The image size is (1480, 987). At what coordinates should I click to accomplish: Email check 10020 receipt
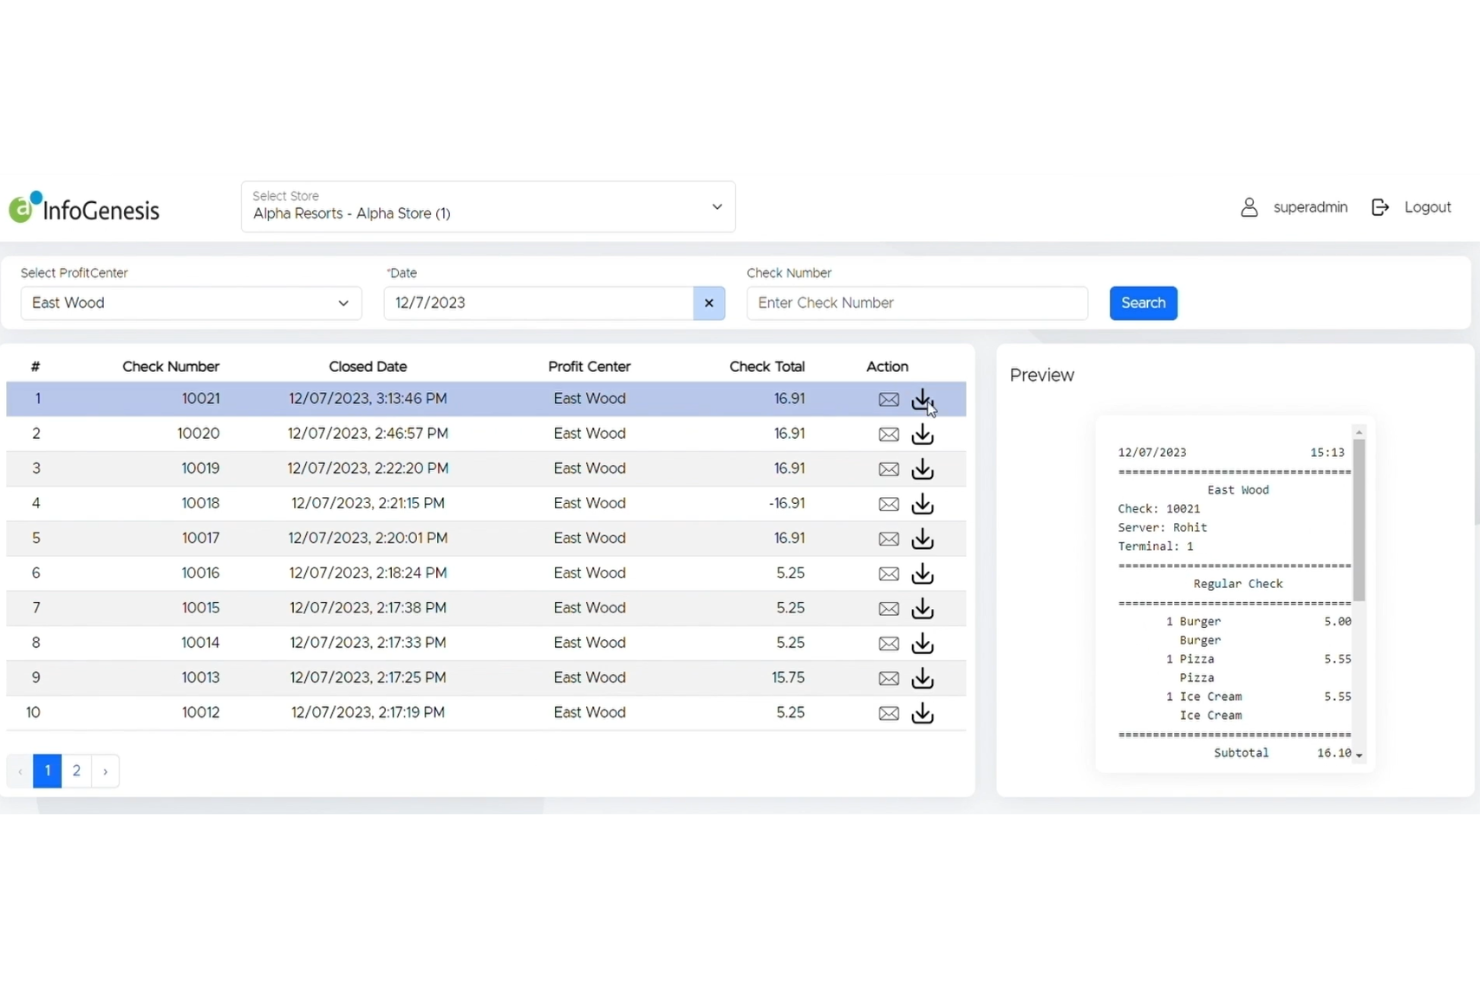tap(888, 435)
